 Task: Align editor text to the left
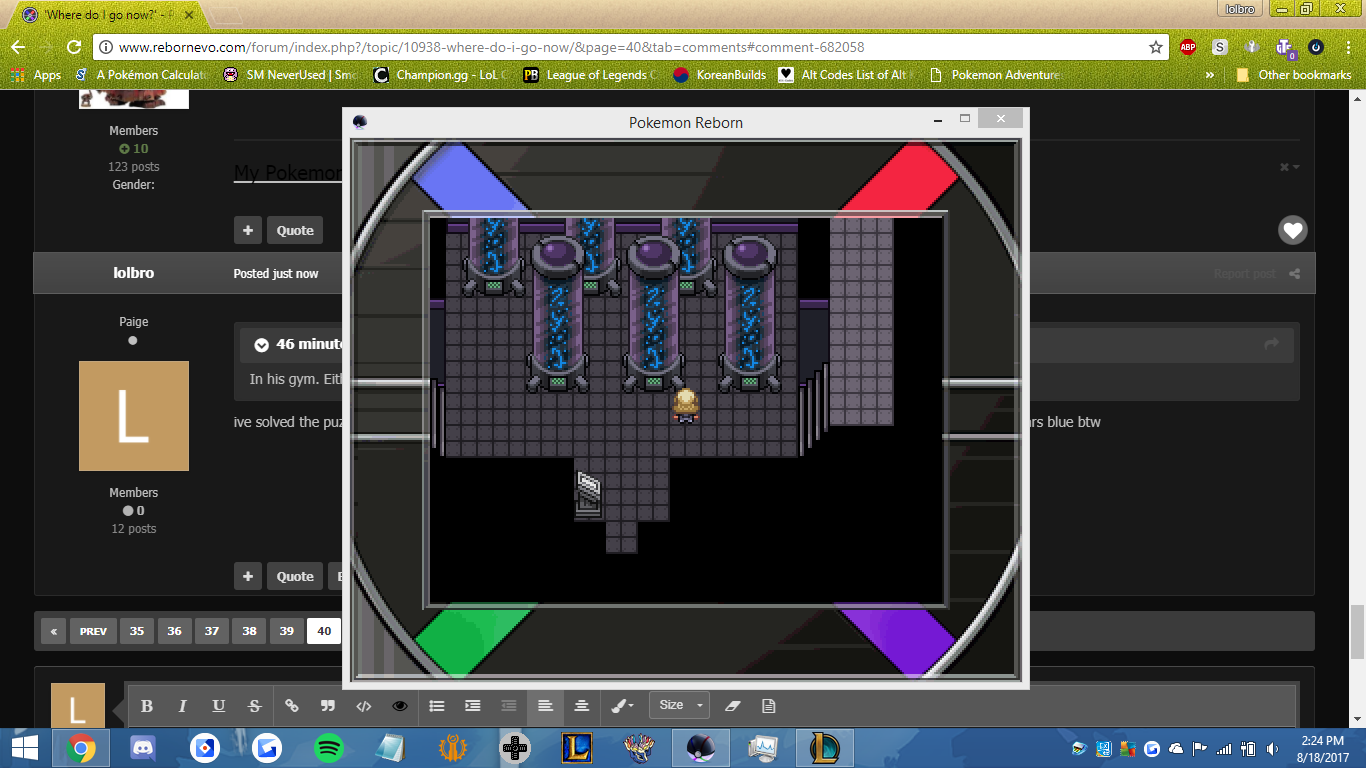545,706
